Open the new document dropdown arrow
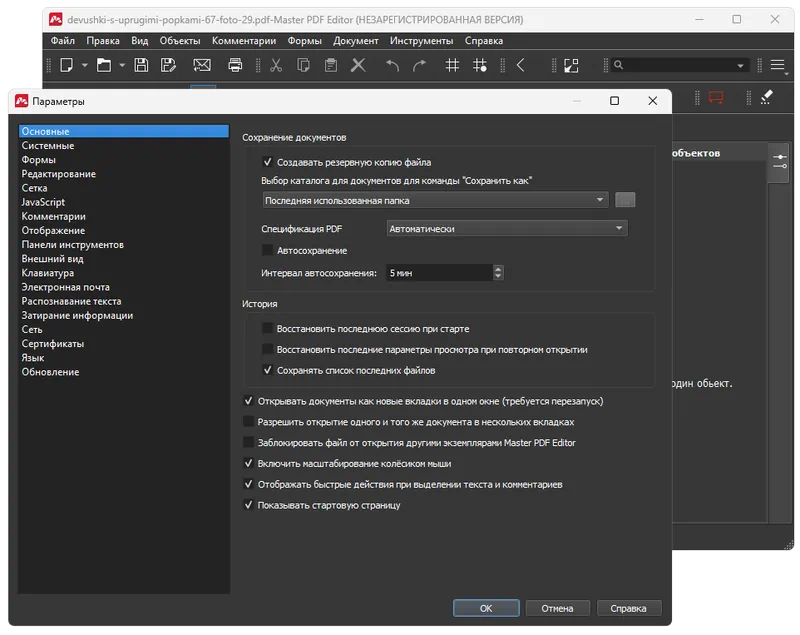 [85, 66]
